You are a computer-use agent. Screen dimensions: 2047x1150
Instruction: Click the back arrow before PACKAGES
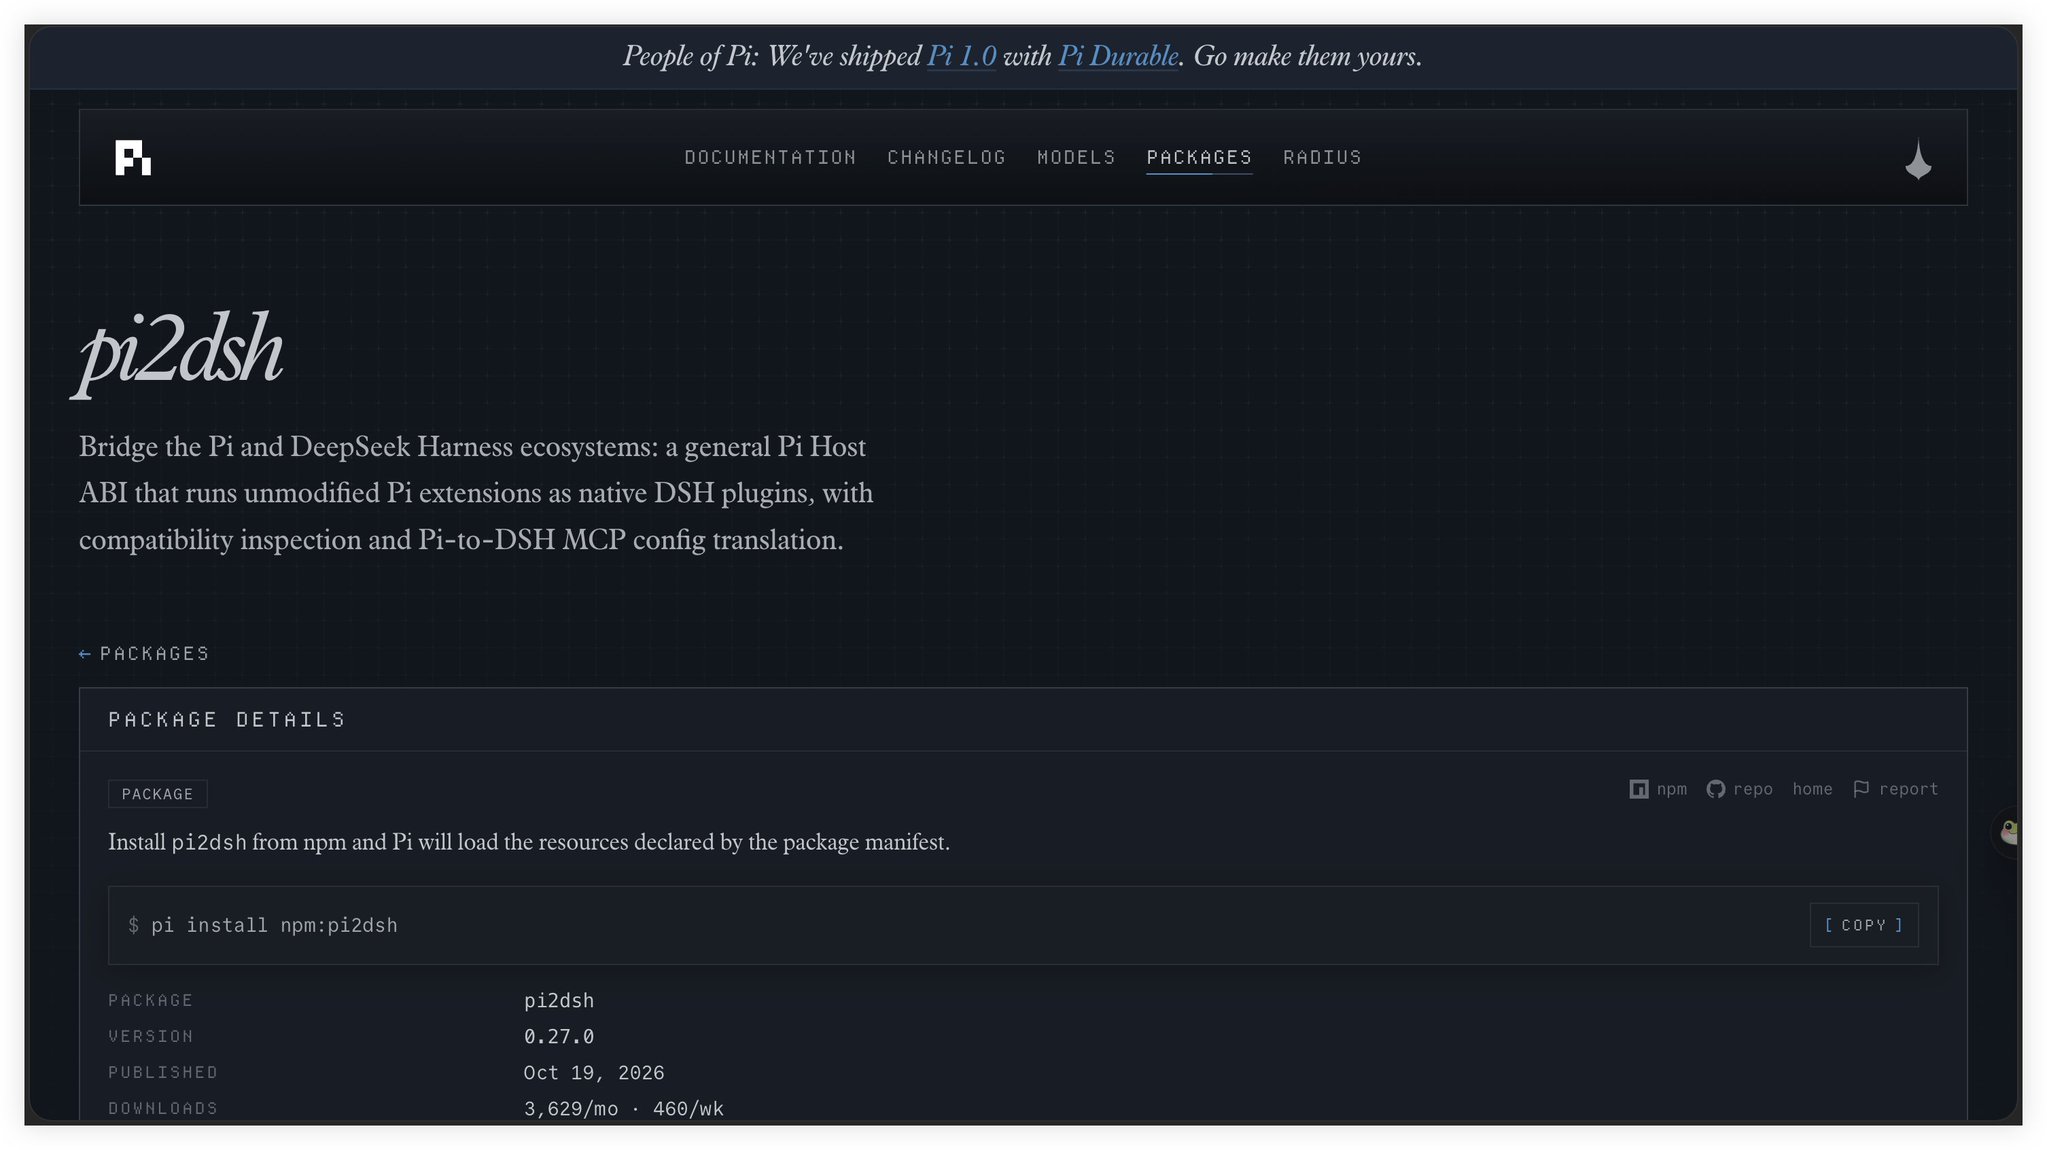point(85,654)
